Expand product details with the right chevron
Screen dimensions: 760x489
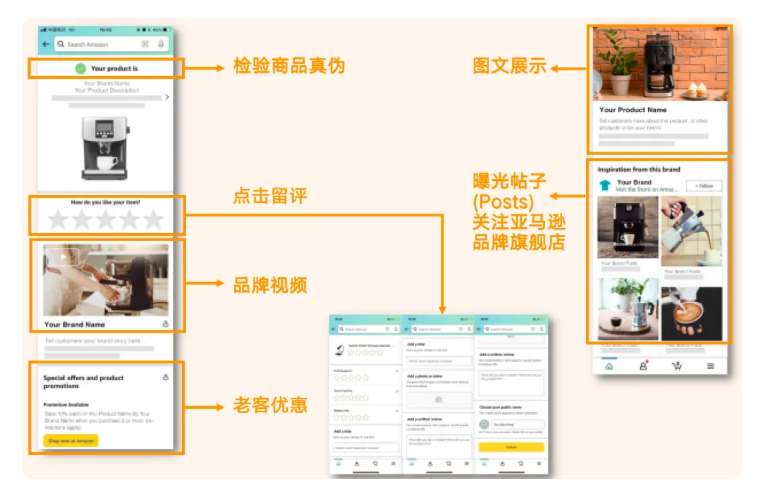(x=167, y=97)
